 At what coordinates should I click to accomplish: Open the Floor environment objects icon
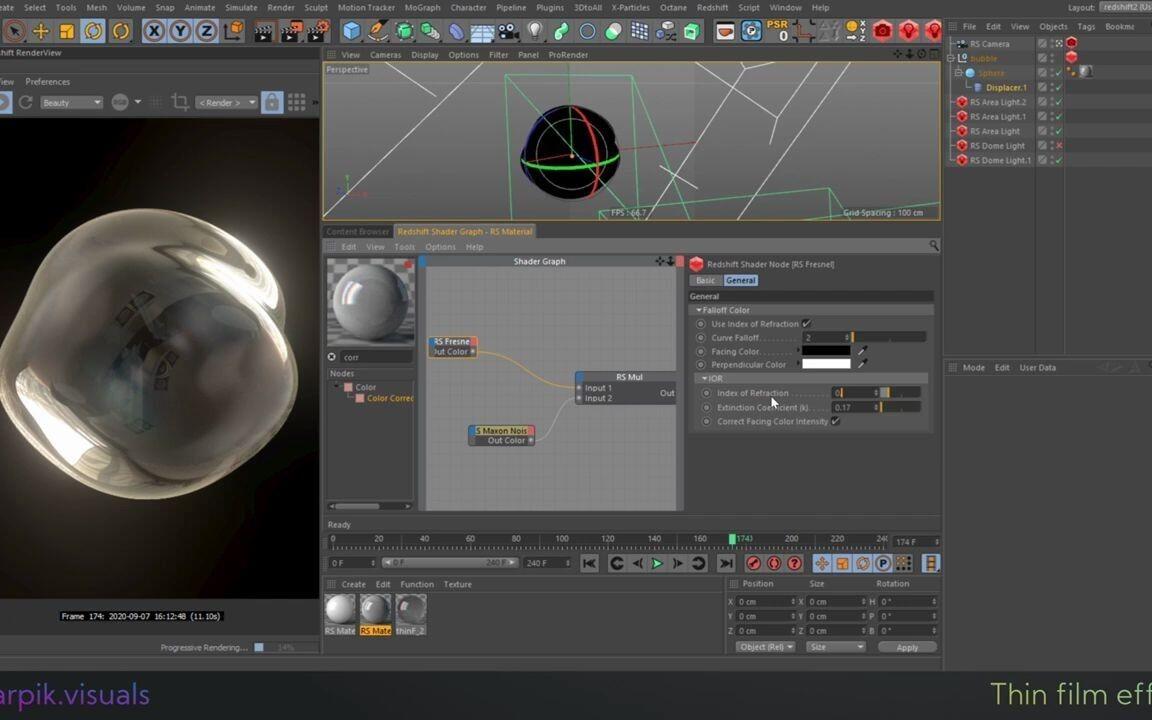pos(482,32)
